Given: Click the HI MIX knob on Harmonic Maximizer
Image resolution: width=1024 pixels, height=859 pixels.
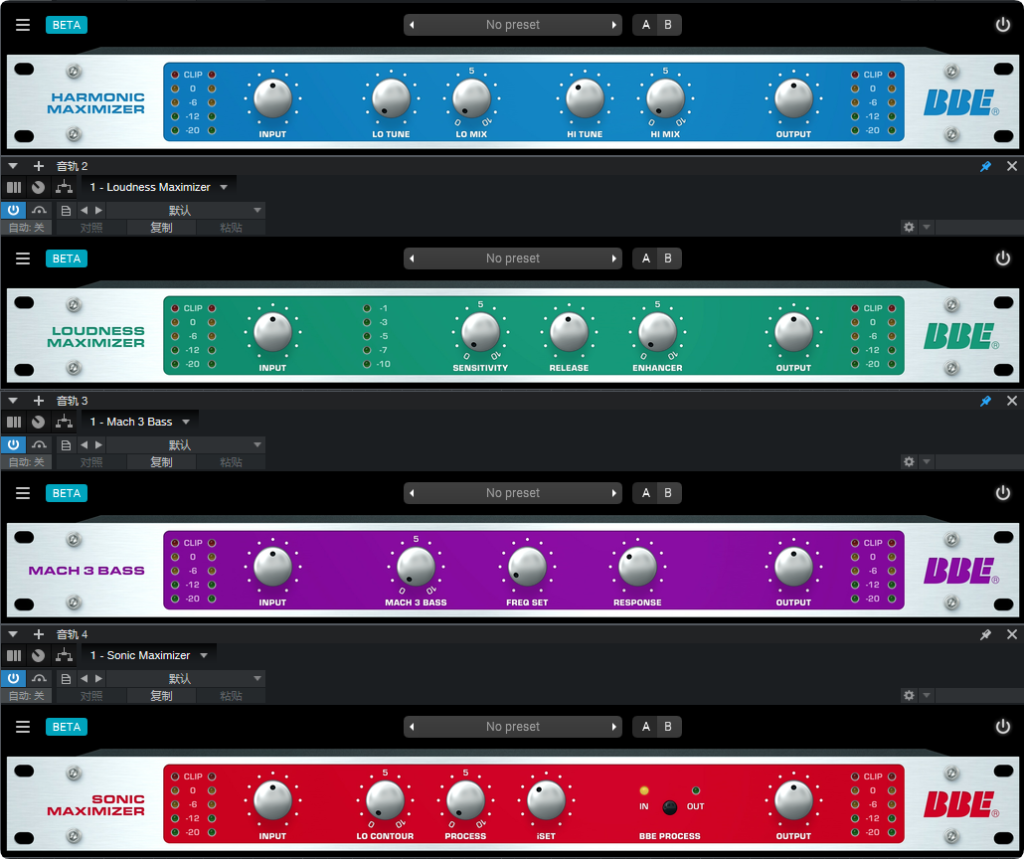Looking at the screenshot, I should (665, 99).
